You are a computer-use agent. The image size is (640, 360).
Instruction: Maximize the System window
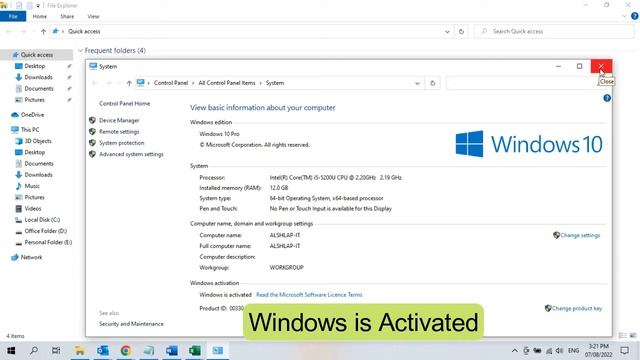point(579,67)
